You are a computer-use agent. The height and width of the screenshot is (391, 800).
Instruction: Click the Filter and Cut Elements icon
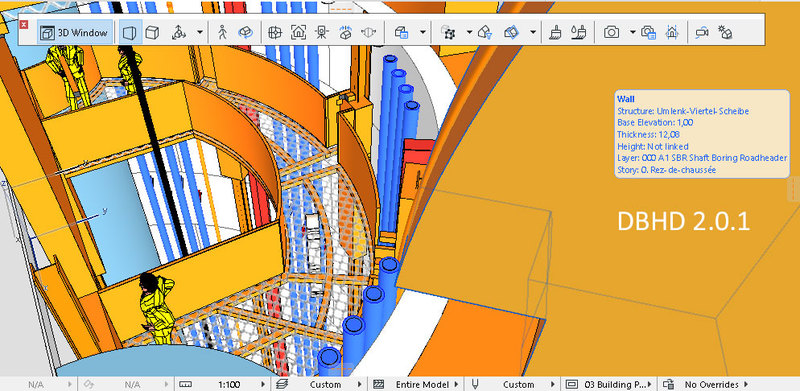[x=402, y=33]
